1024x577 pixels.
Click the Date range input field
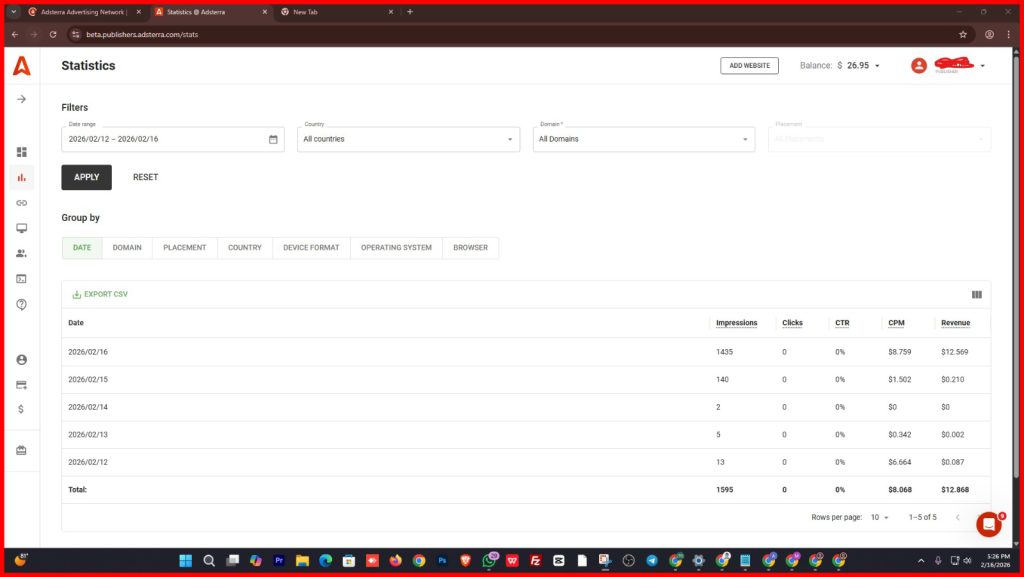click(x=158, y=139)
